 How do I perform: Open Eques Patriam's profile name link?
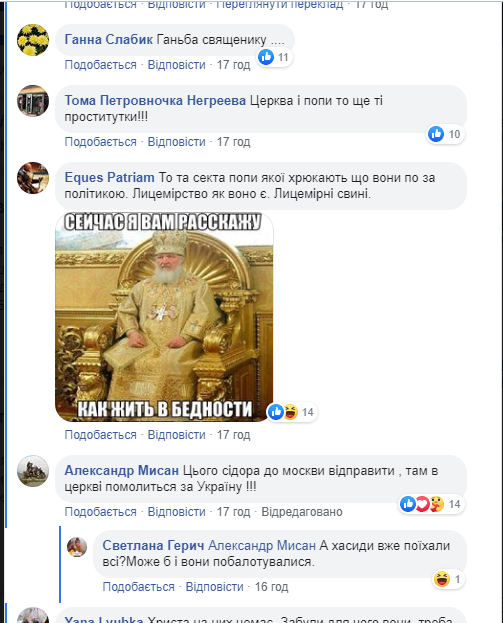(x=110, y=177)
